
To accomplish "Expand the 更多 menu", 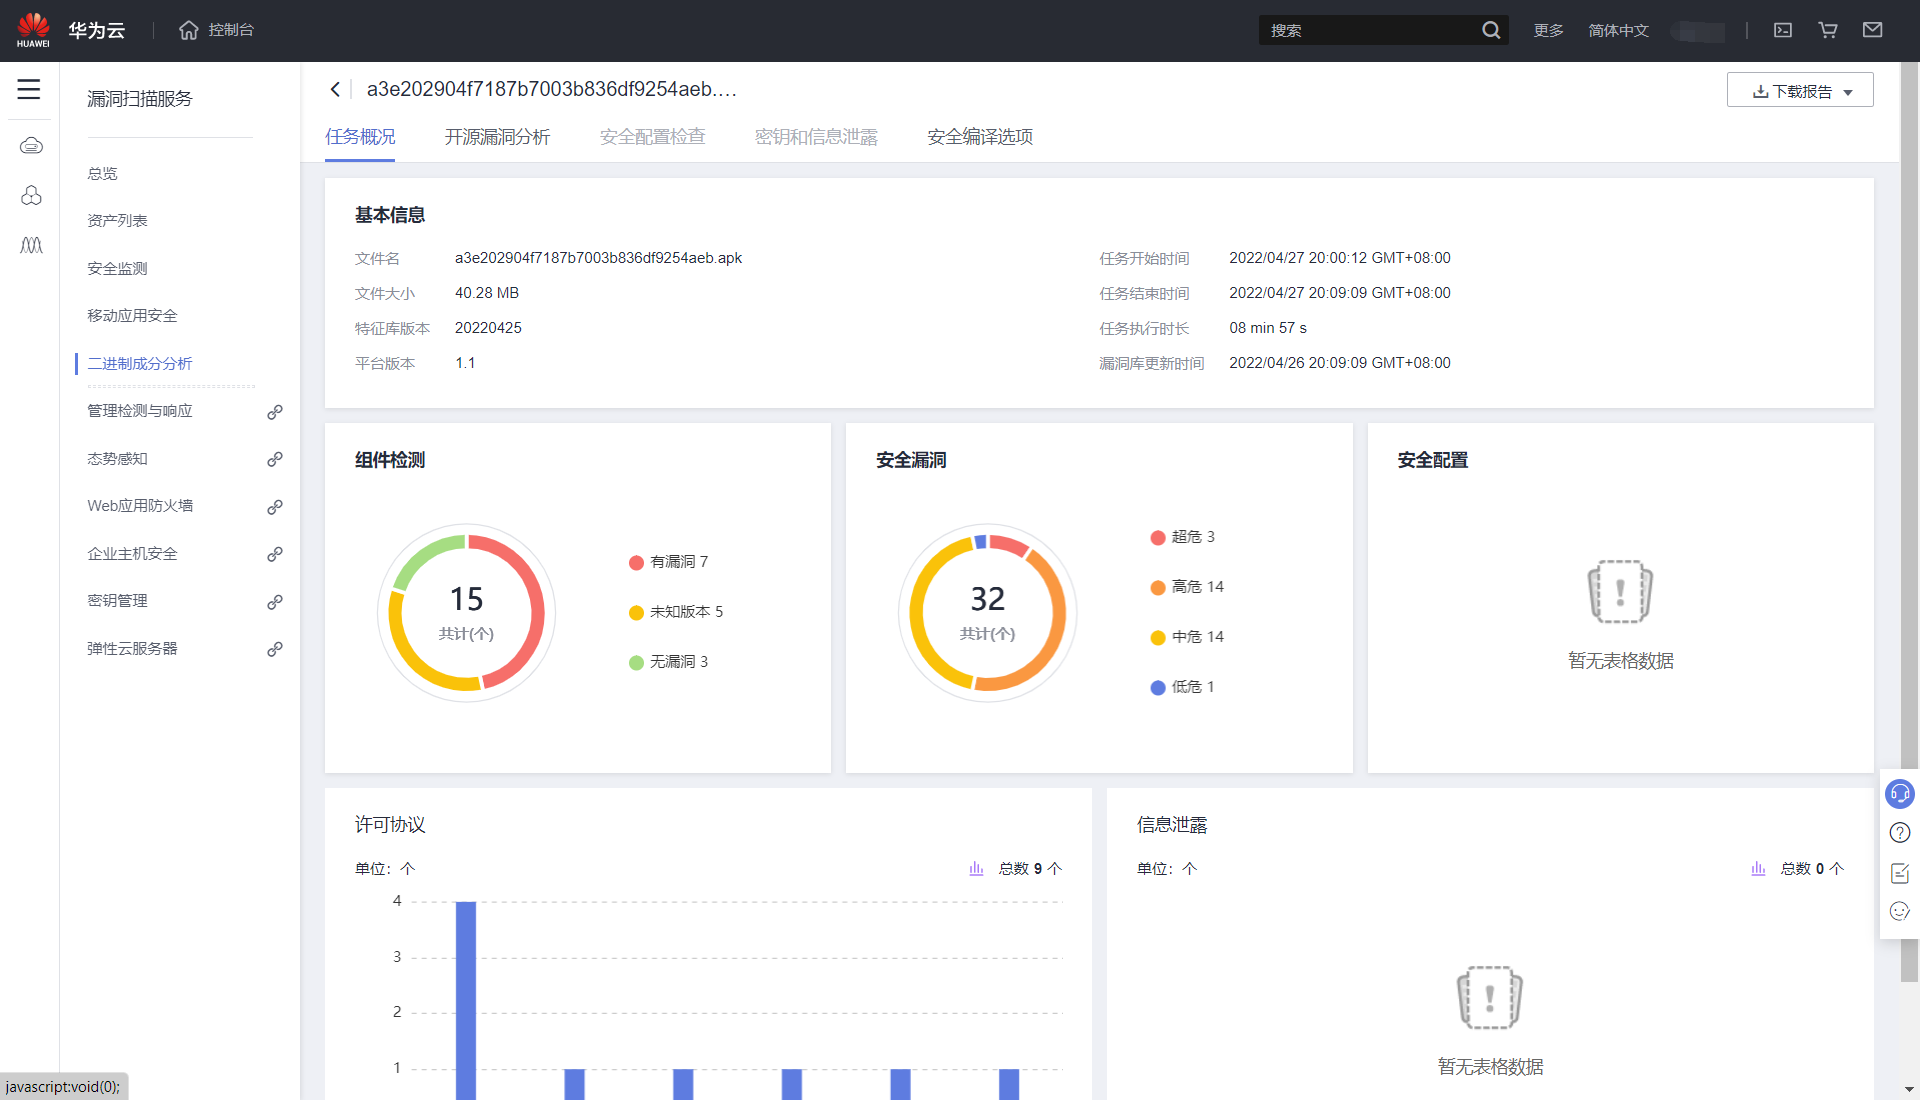I will pos(1548,31).
